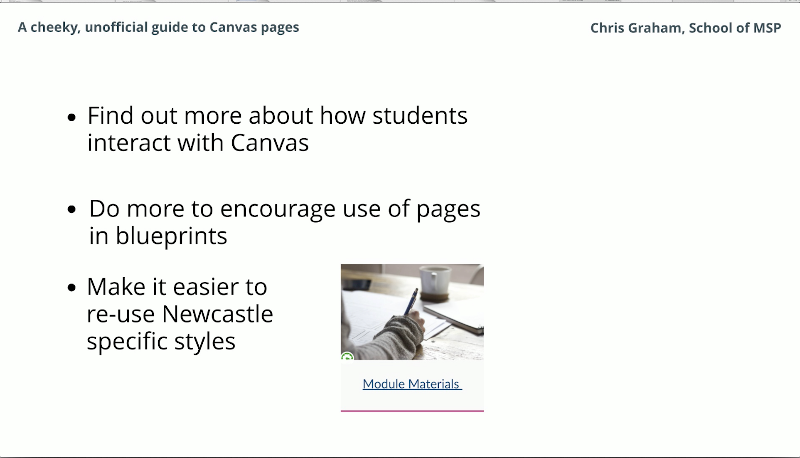800x458 pixels.
Task: Click the 'interact with Canvas' text line
Action: (198, 143)
